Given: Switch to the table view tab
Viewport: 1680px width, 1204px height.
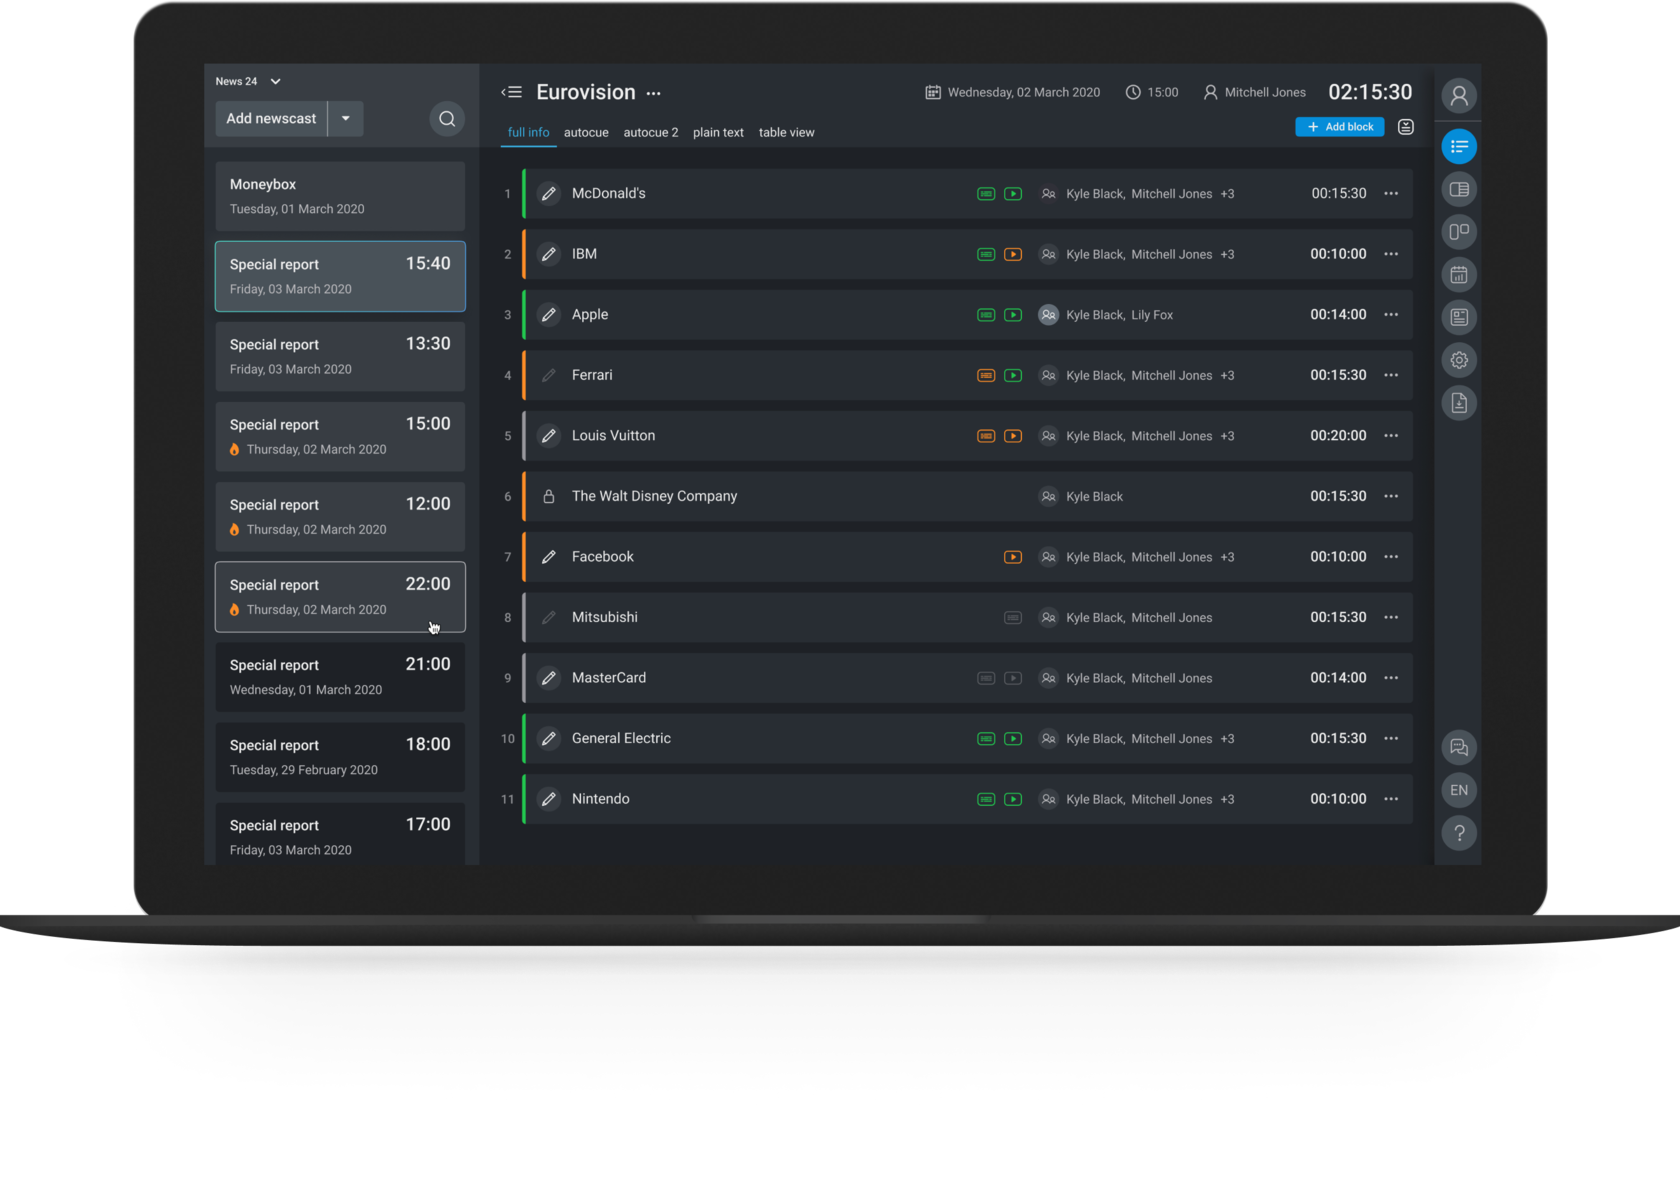Looking at the screenshot, I should pyautogui.click(x=787, y=132).
